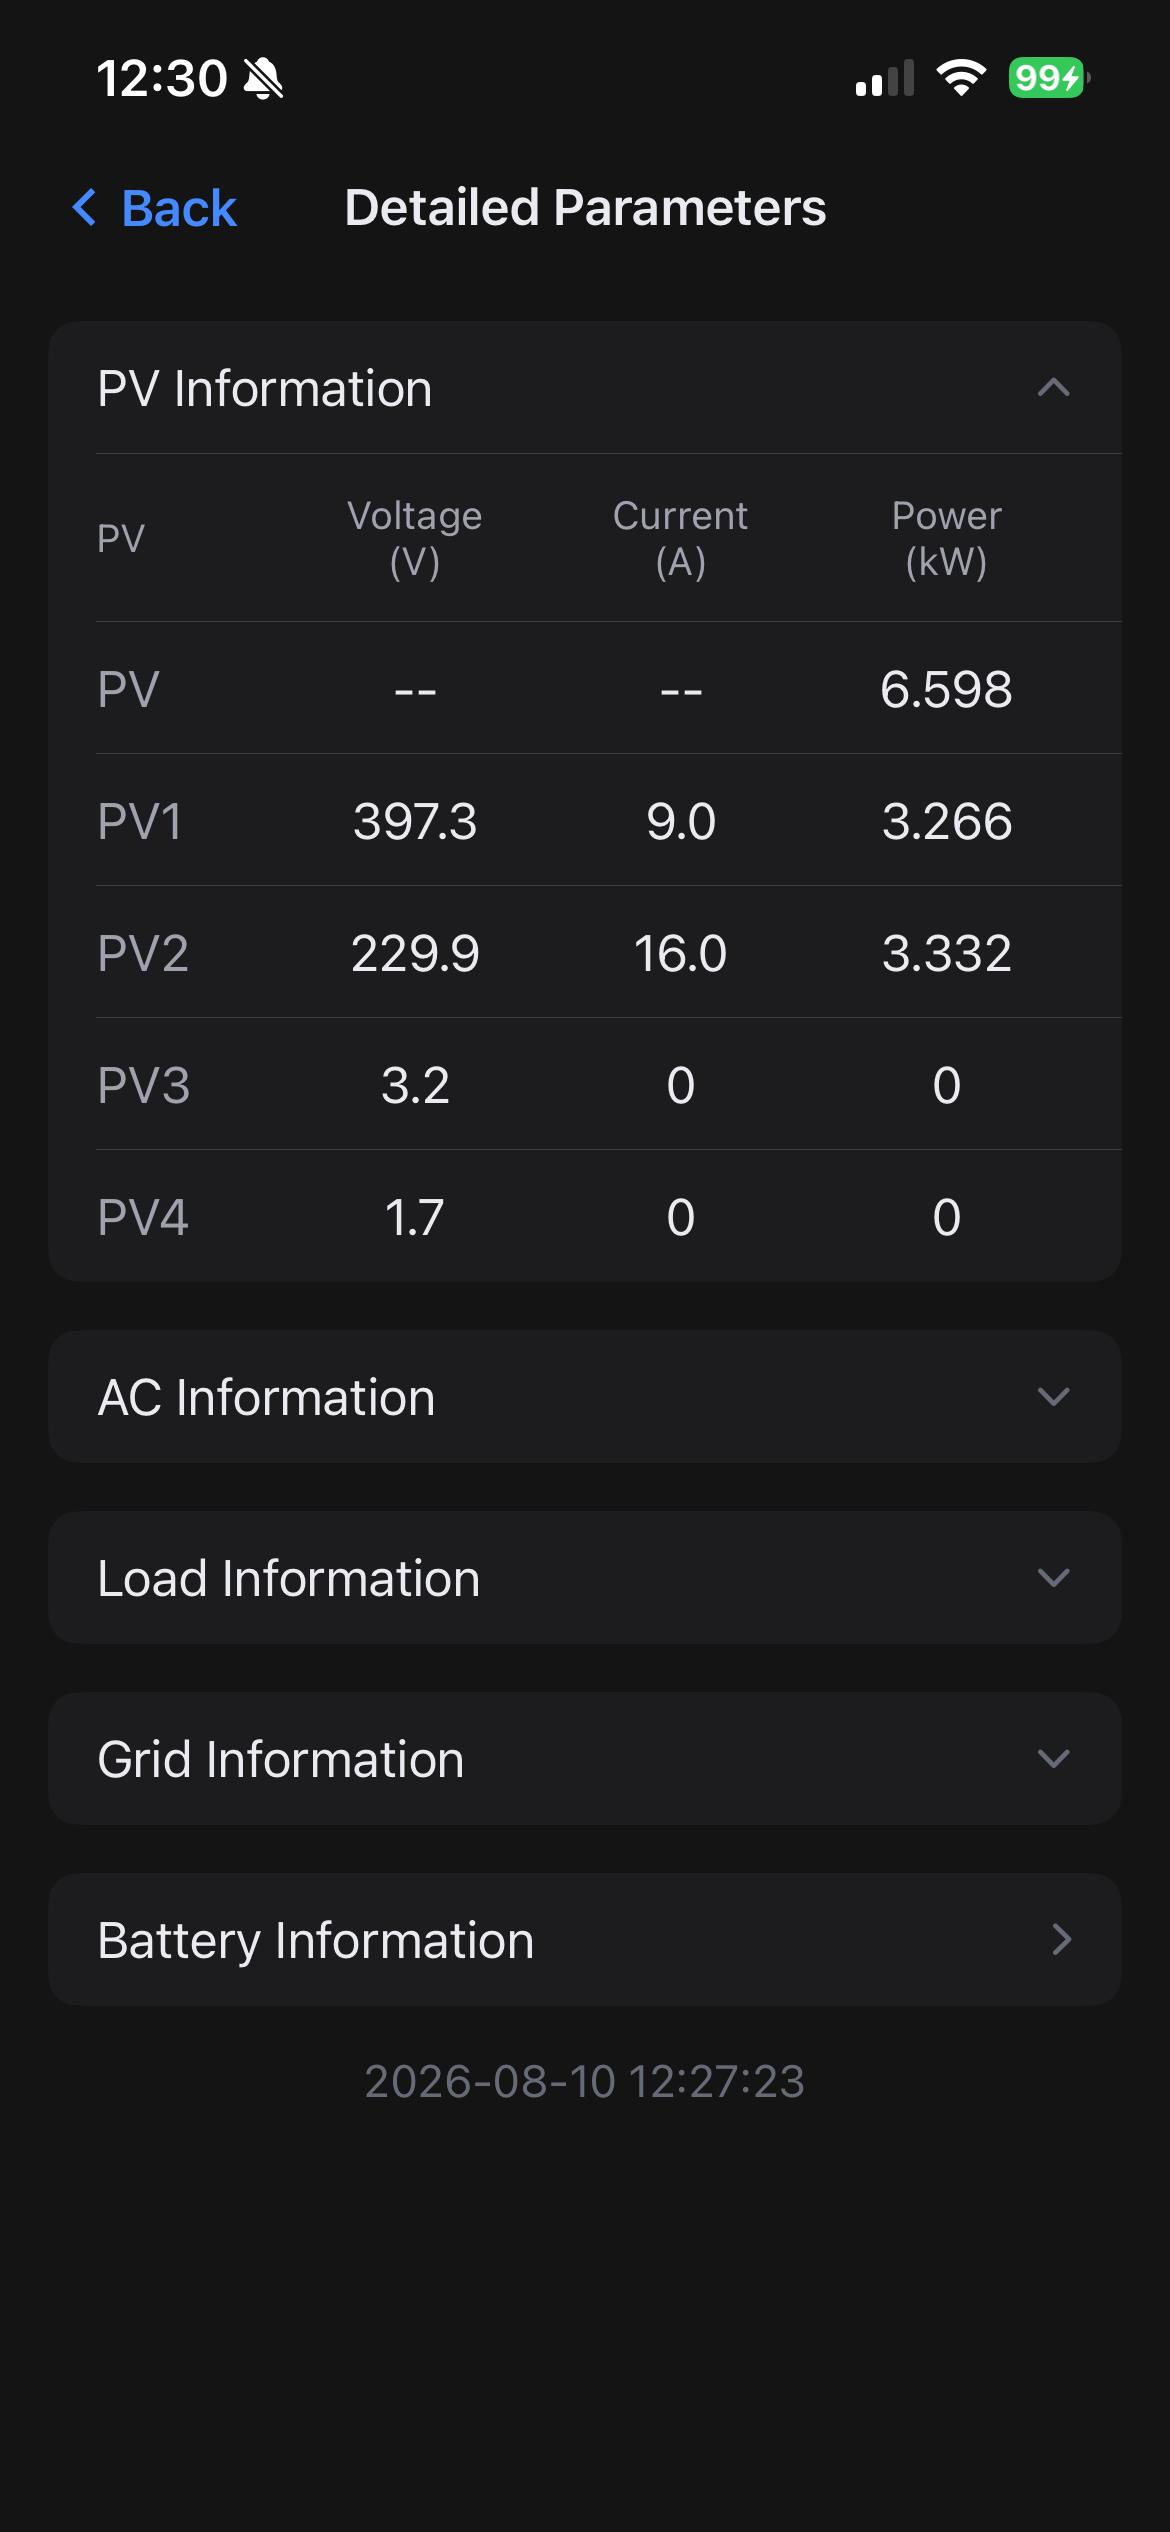The height and width of the screenshot is (2532, 1170).
Task: Tap the battery charging indicator
Action: (1049, 78)
